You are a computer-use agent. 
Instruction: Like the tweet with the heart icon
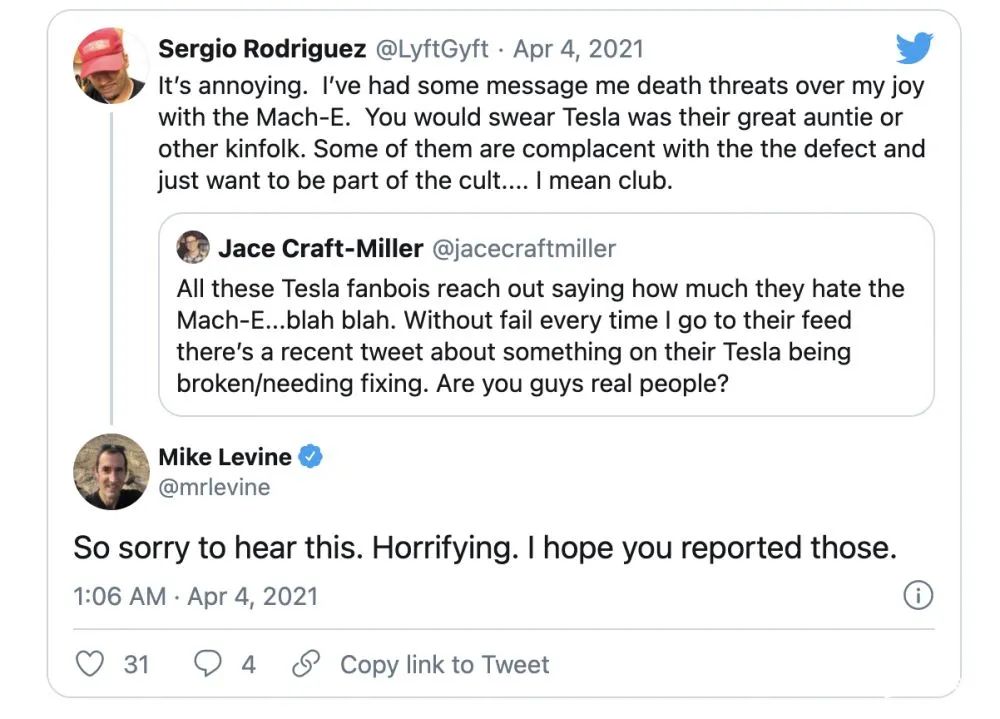coord(90,664)
